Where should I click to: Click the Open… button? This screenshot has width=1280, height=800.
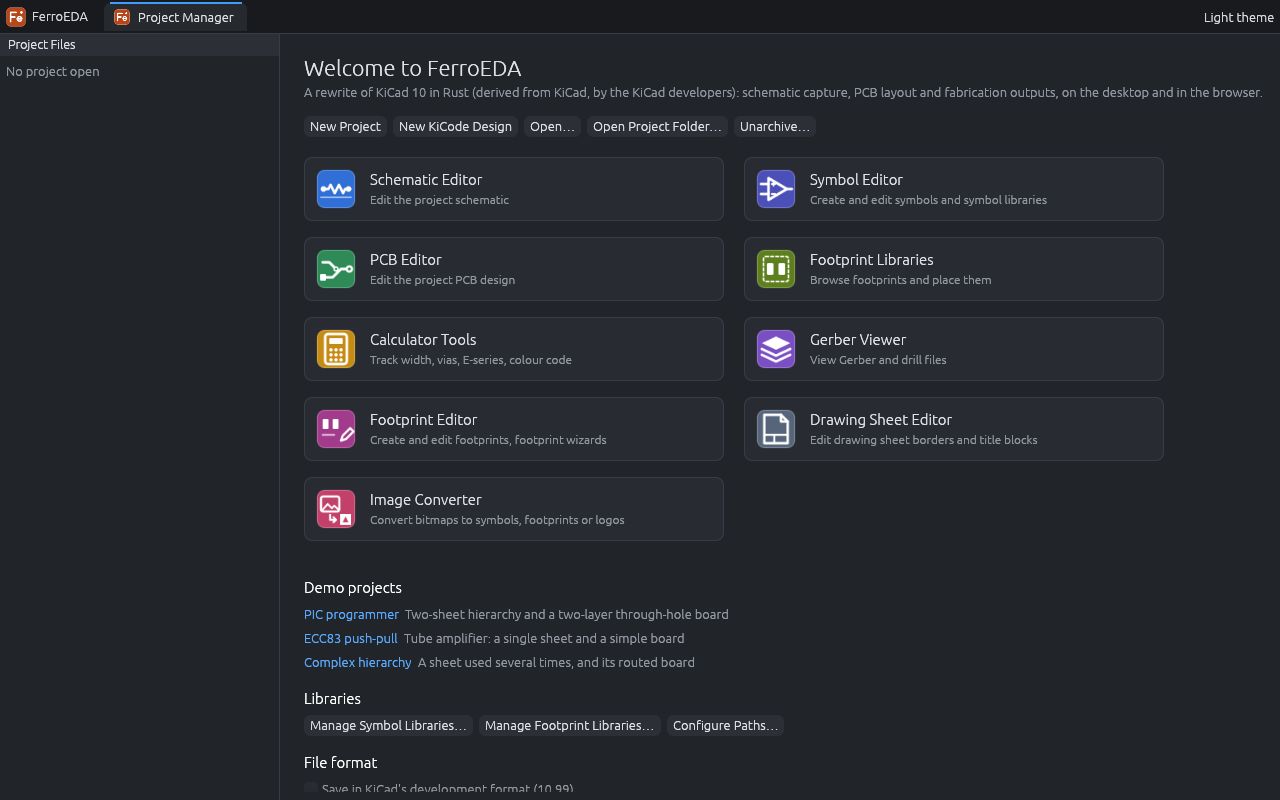[x=552, y=126]
